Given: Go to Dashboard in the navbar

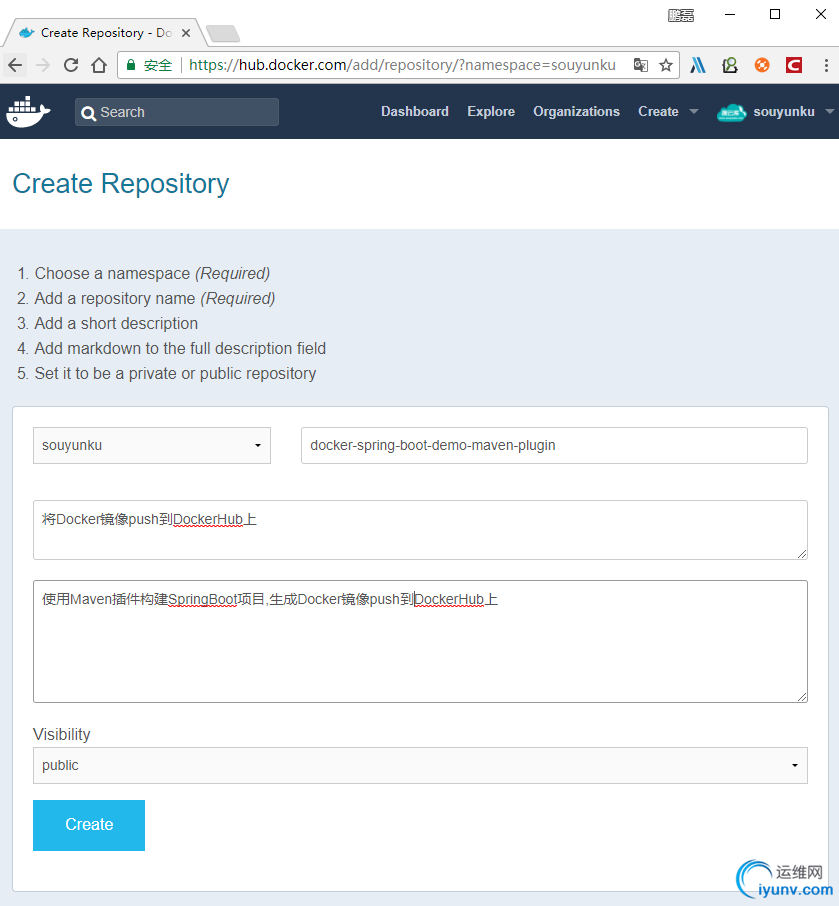Looking at the screenshot, I should click(415, 112).
